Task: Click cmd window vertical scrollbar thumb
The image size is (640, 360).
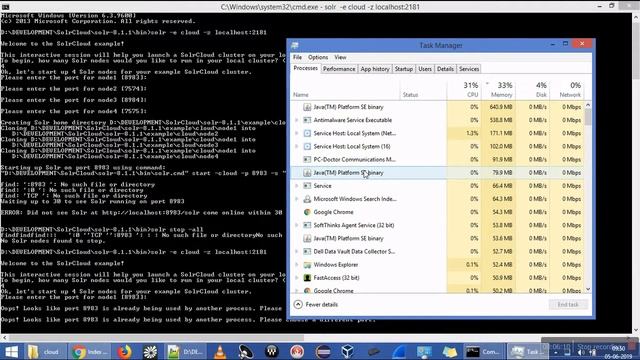Action: [x=636, y=51]
